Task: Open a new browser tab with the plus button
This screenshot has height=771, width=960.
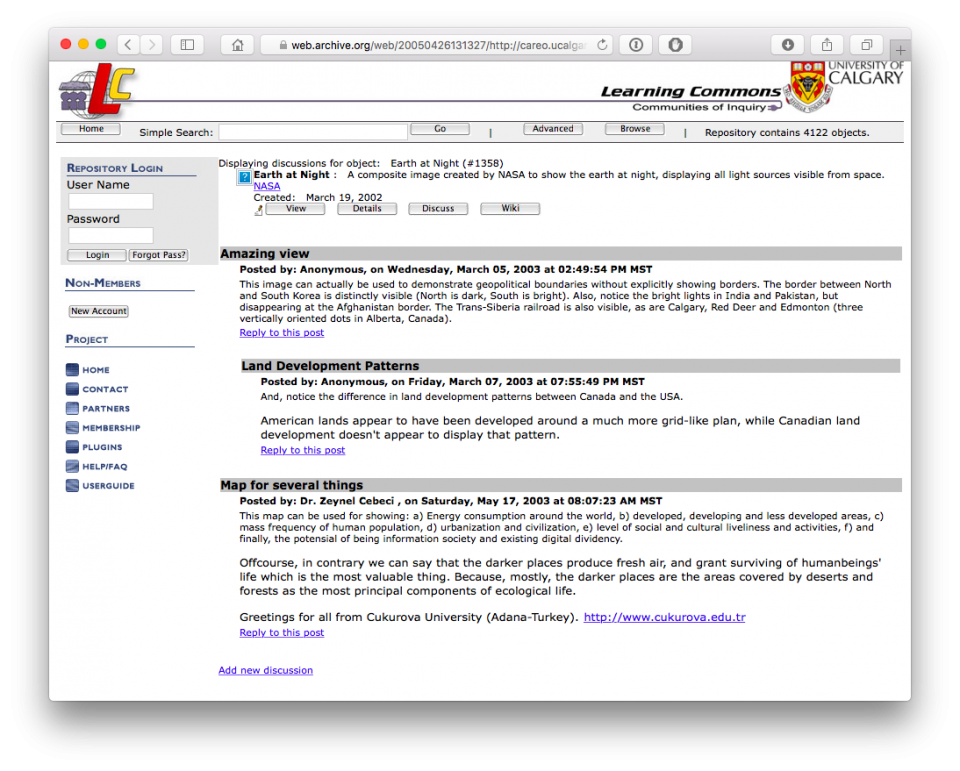Action: point(900,49)
